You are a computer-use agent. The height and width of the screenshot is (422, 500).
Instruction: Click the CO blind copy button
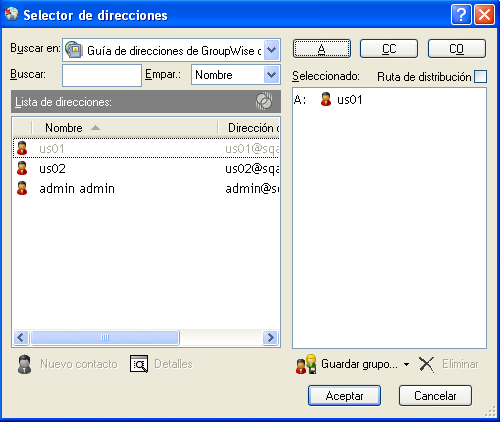pyautogui.click(x=457, y=49)
